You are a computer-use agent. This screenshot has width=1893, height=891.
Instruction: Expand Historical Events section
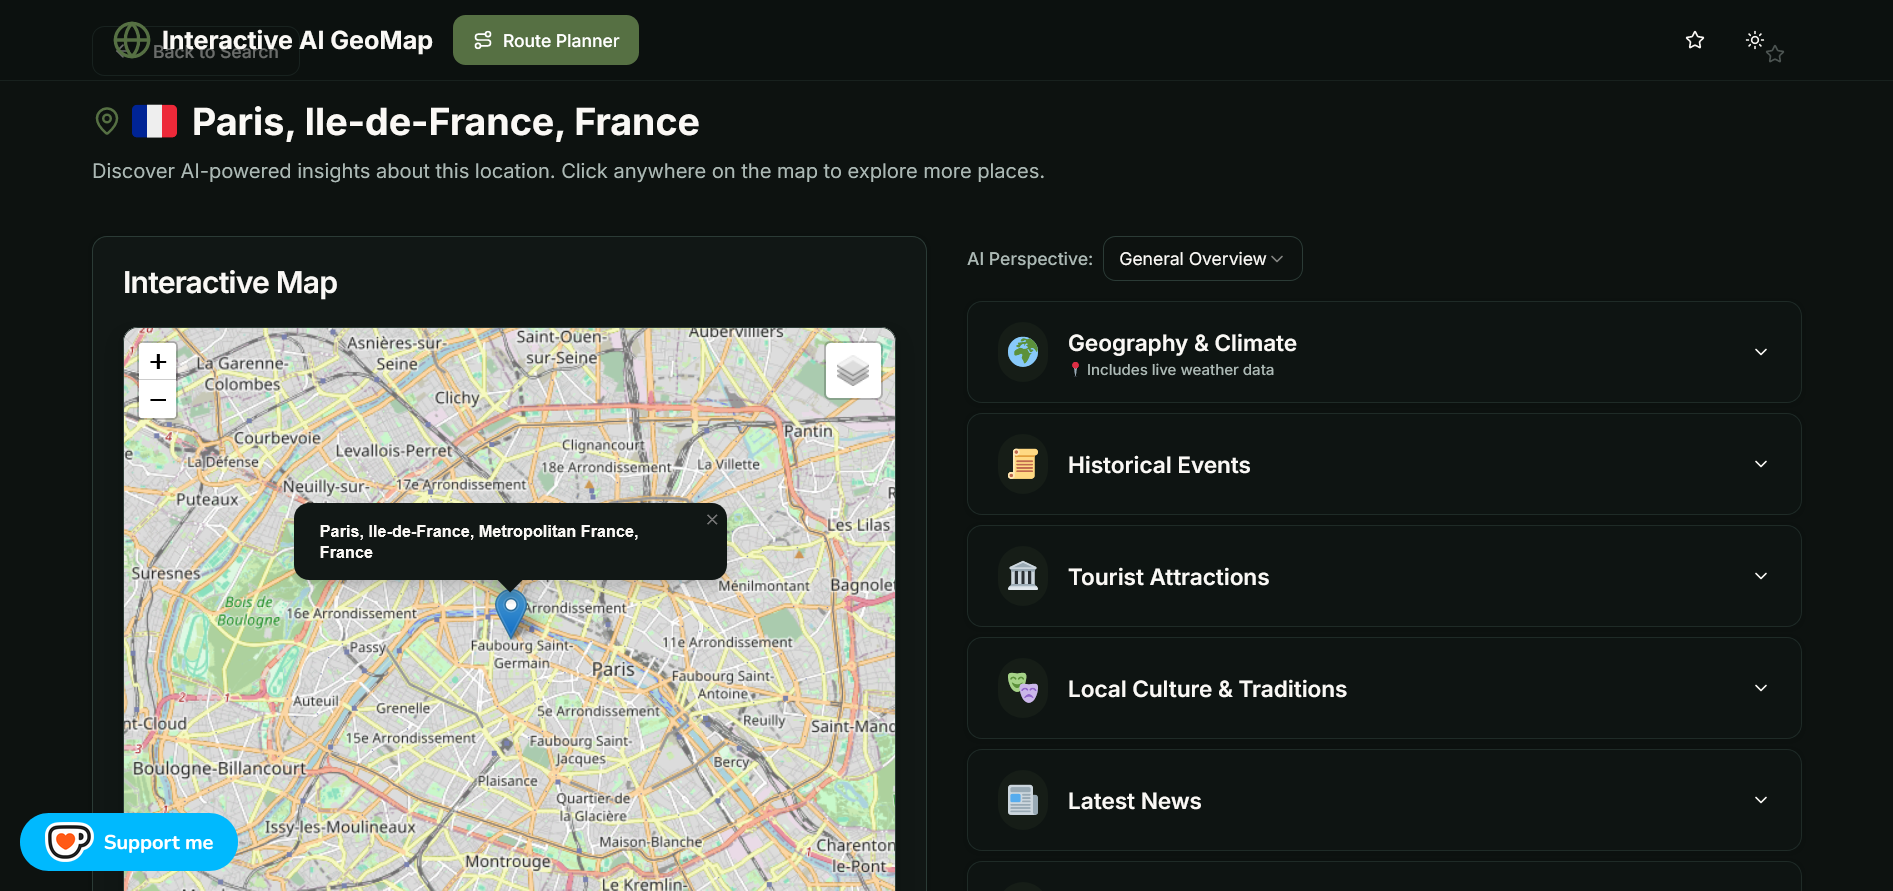coord(1384,464)
